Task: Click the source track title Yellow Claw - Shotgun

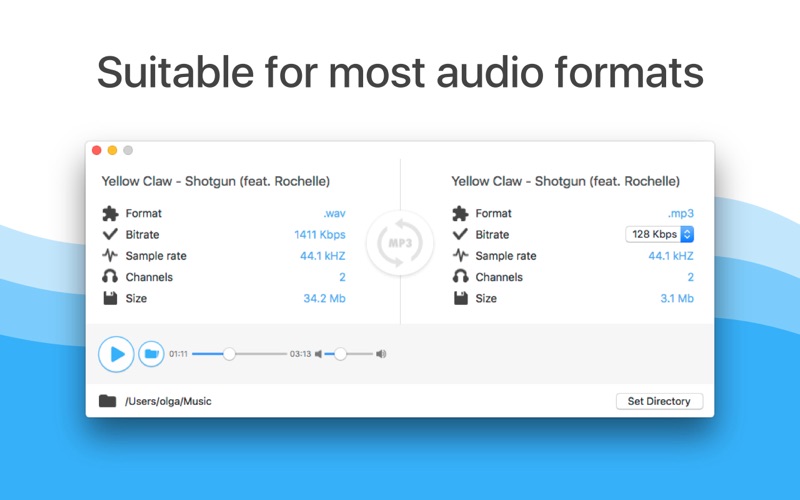Action: pyautogui.click(x=216, y=181)
